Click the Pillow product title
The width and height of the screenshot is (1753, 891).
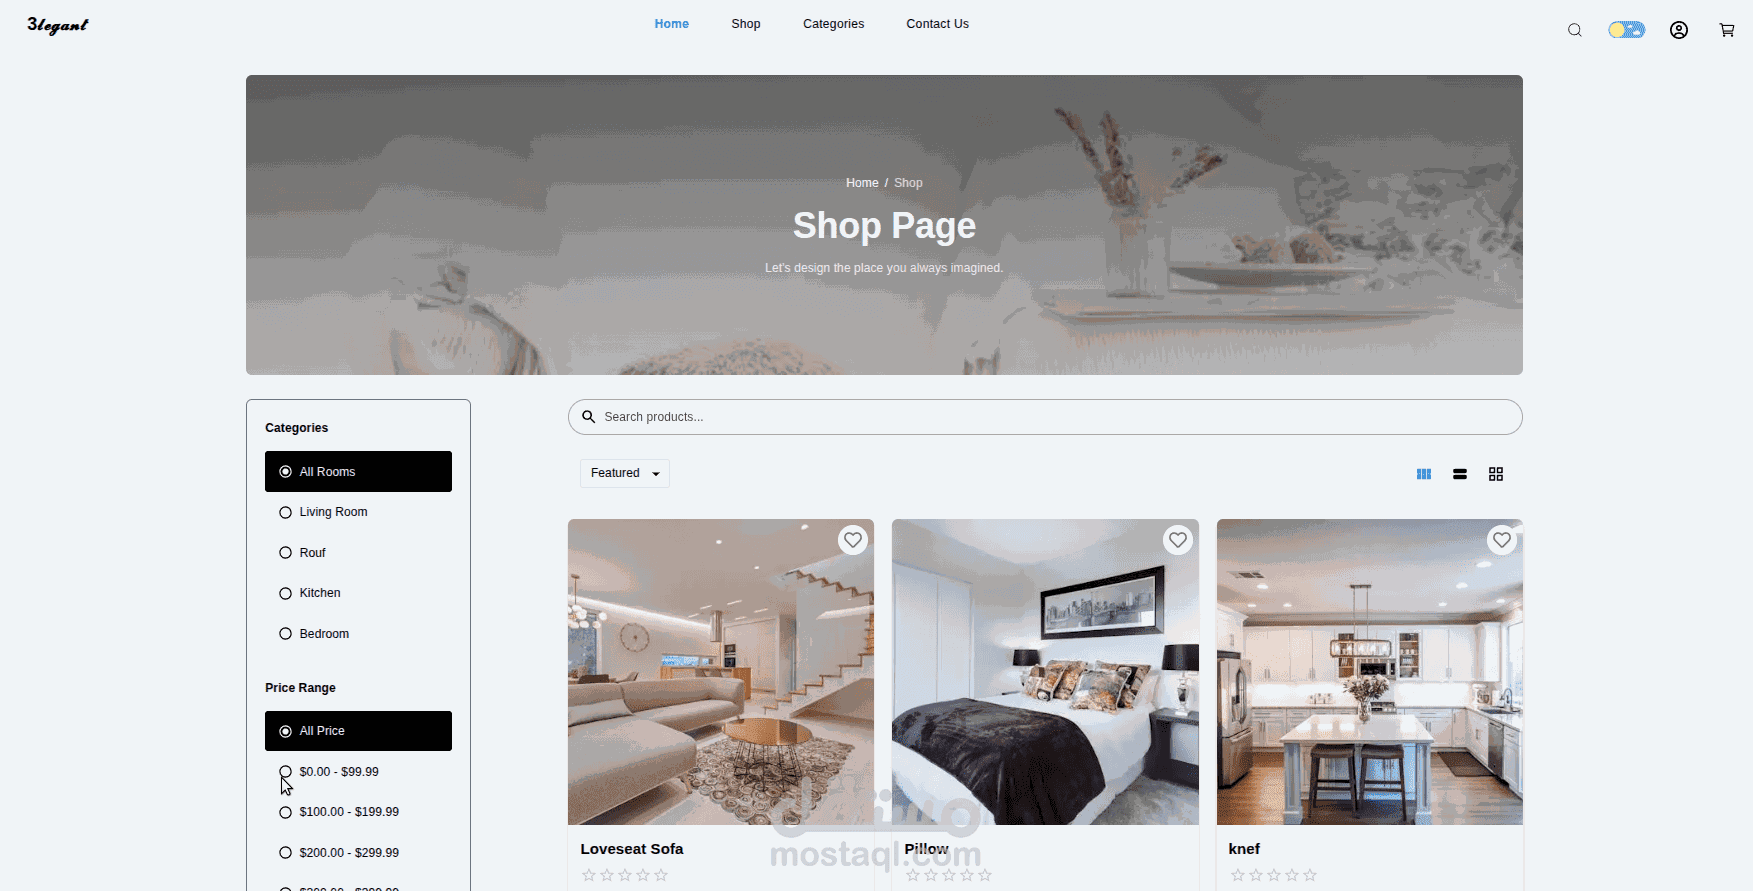click(x=927, y=849)
